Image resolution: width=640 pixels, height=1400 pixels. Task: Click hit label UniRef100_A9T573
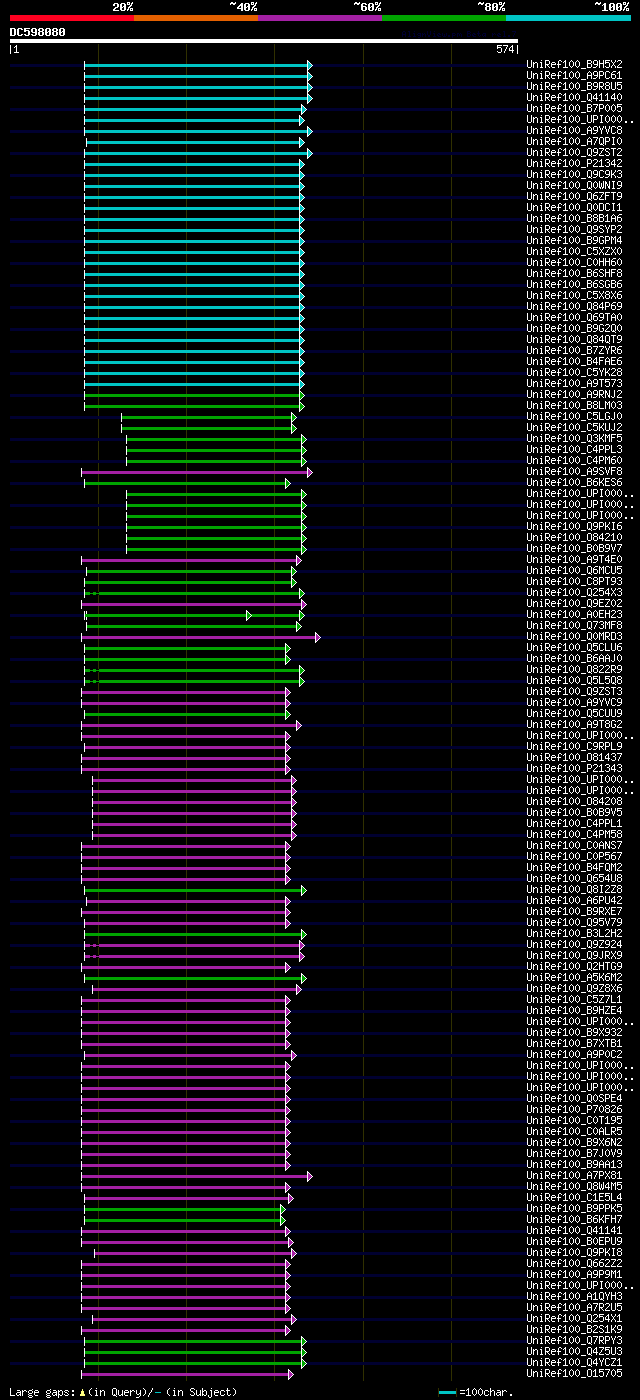[574, 384]
